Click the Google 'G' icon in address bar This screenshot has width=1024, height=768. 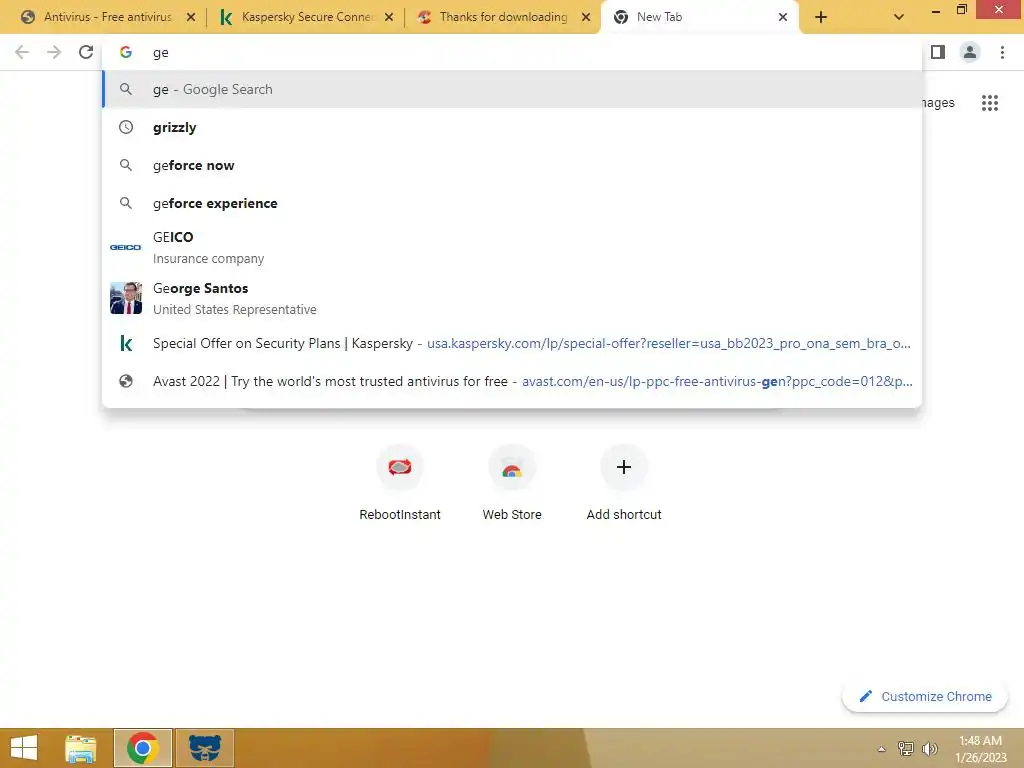[126, 52]
